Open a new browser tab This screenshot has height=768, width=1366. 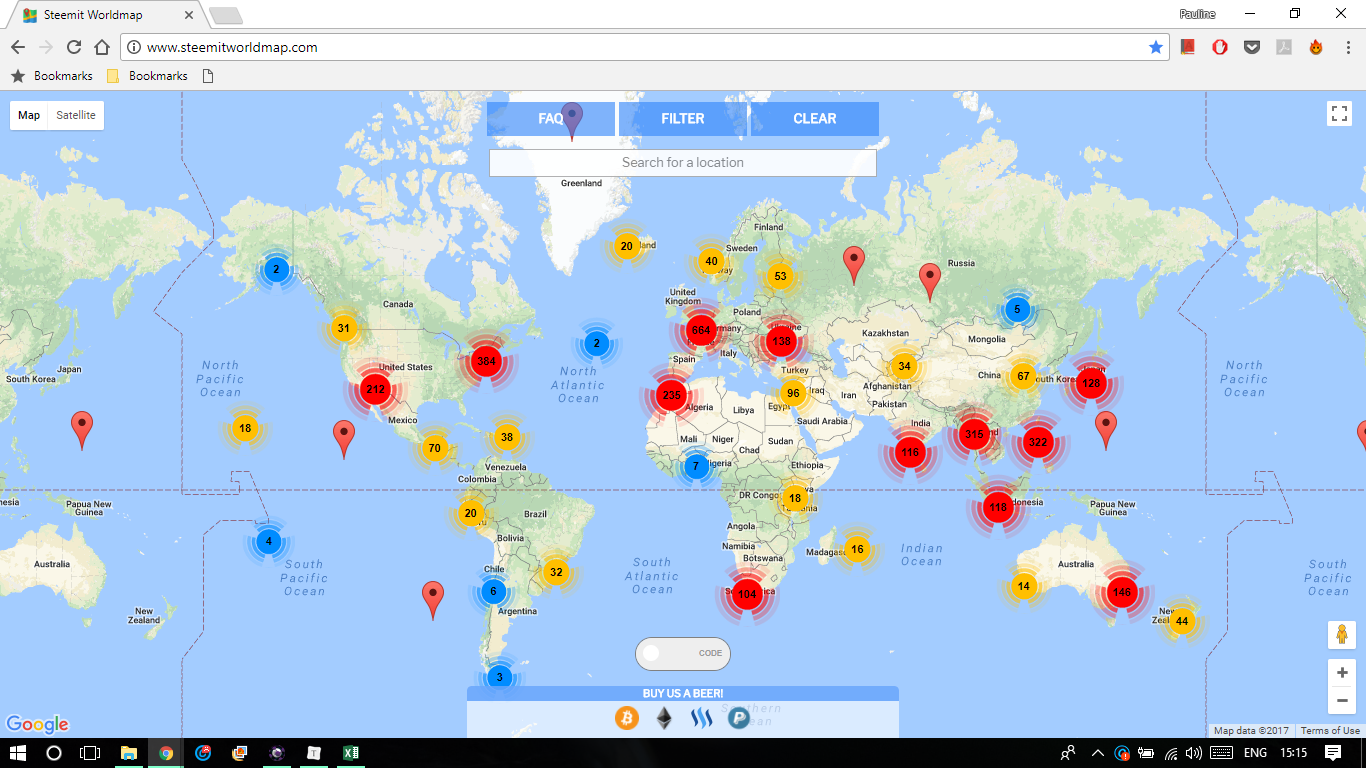(x=226, y=15)
